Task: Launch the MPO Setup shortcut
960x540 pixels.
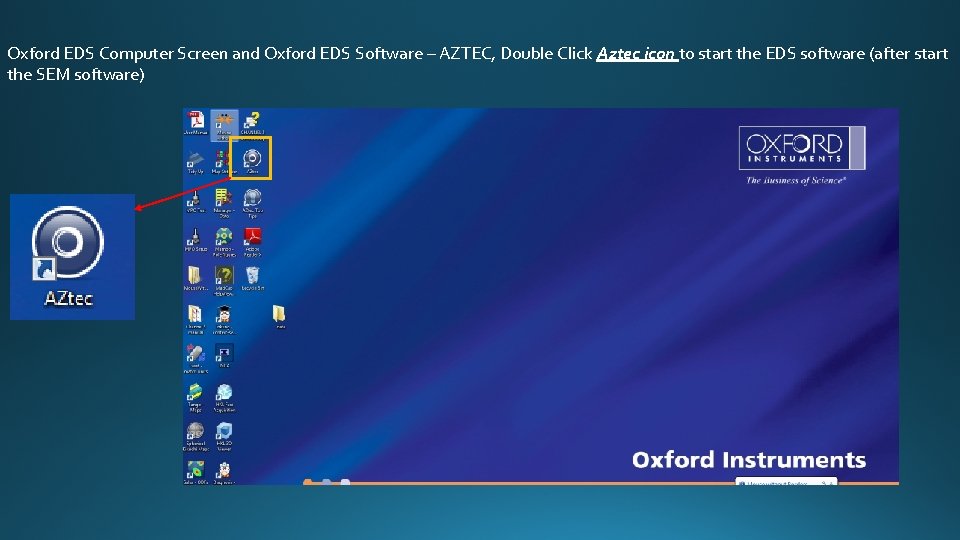Action: (196, 240)
